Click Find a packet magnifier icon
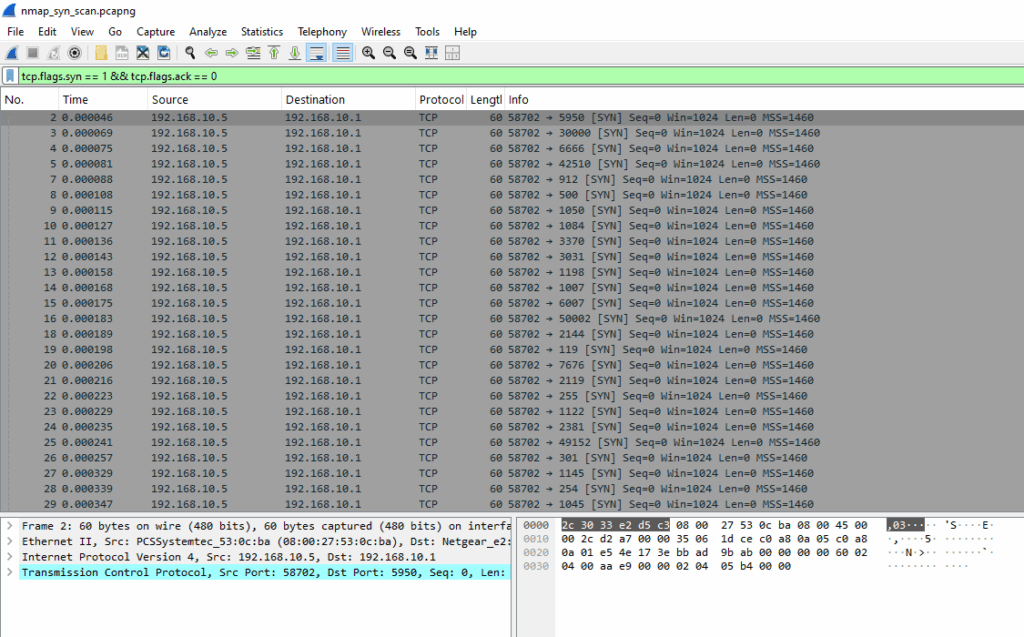The image size is (1024, 637). coord(190,53)
